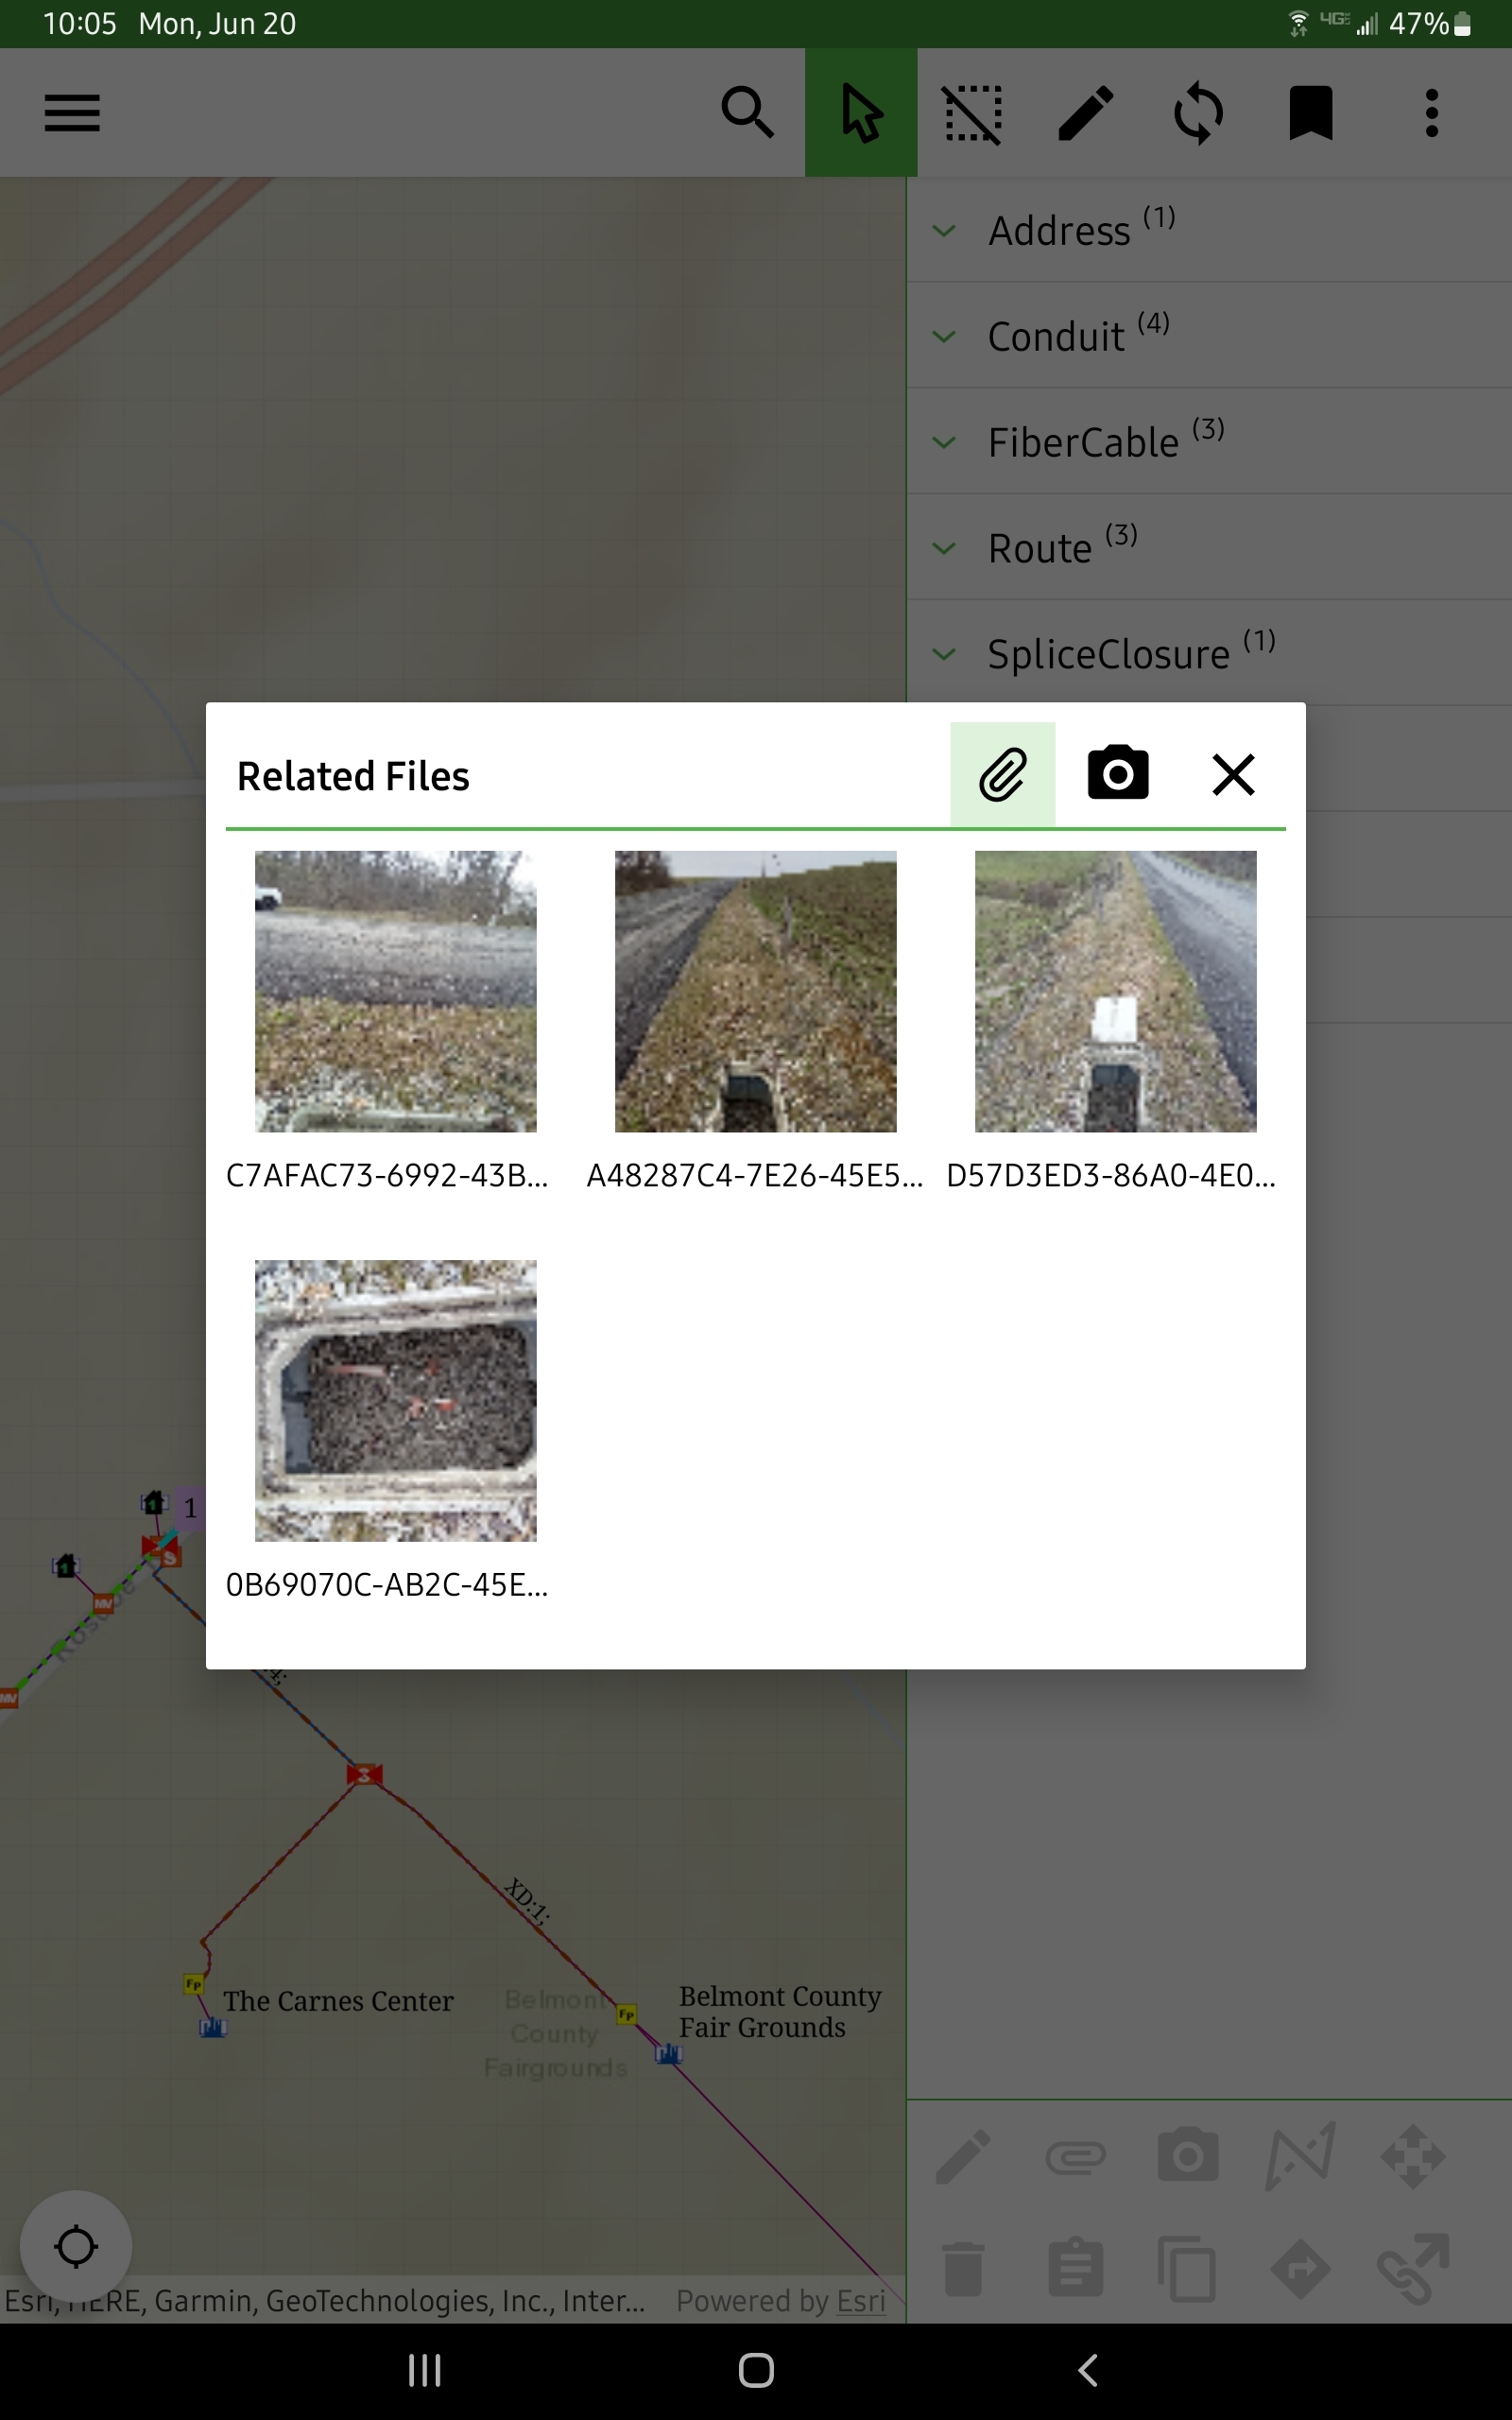The image size is (1512, 2420).
Task: Tap the search magnifier icon
Action: (747, 113)
